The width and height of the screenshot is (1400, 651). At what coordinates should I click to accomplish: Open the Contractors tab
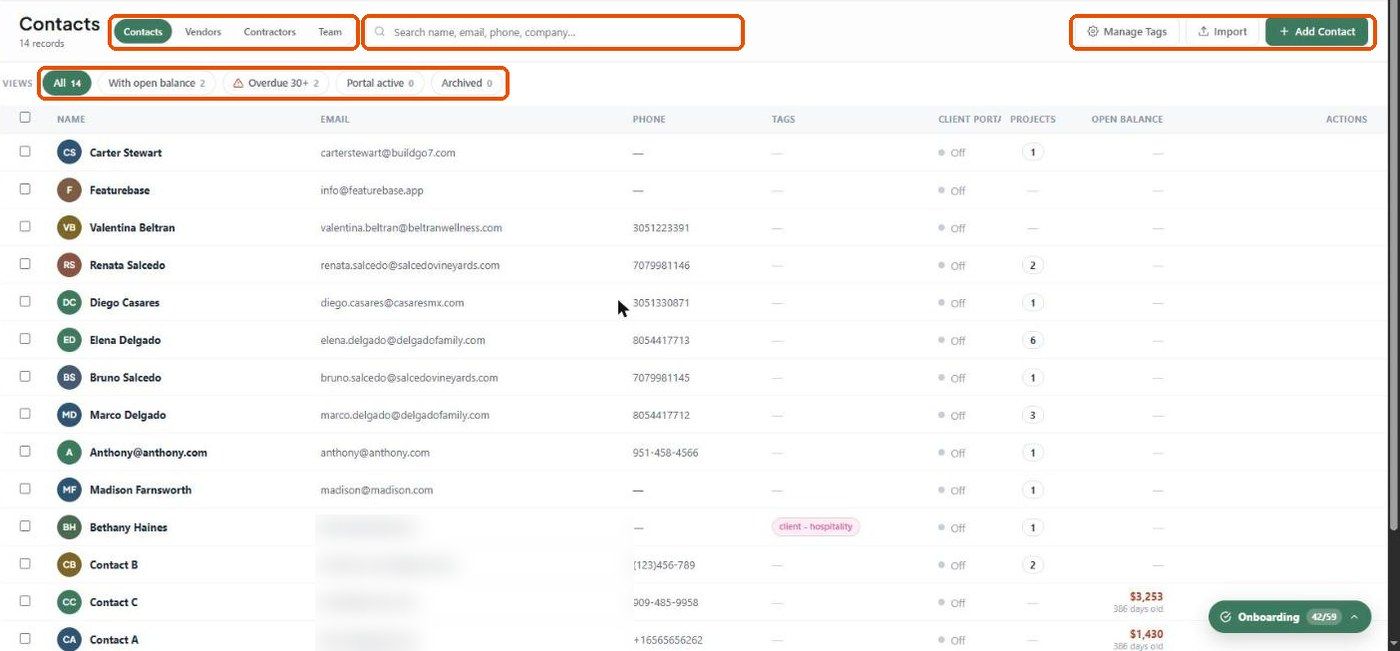tap(270, 32)
